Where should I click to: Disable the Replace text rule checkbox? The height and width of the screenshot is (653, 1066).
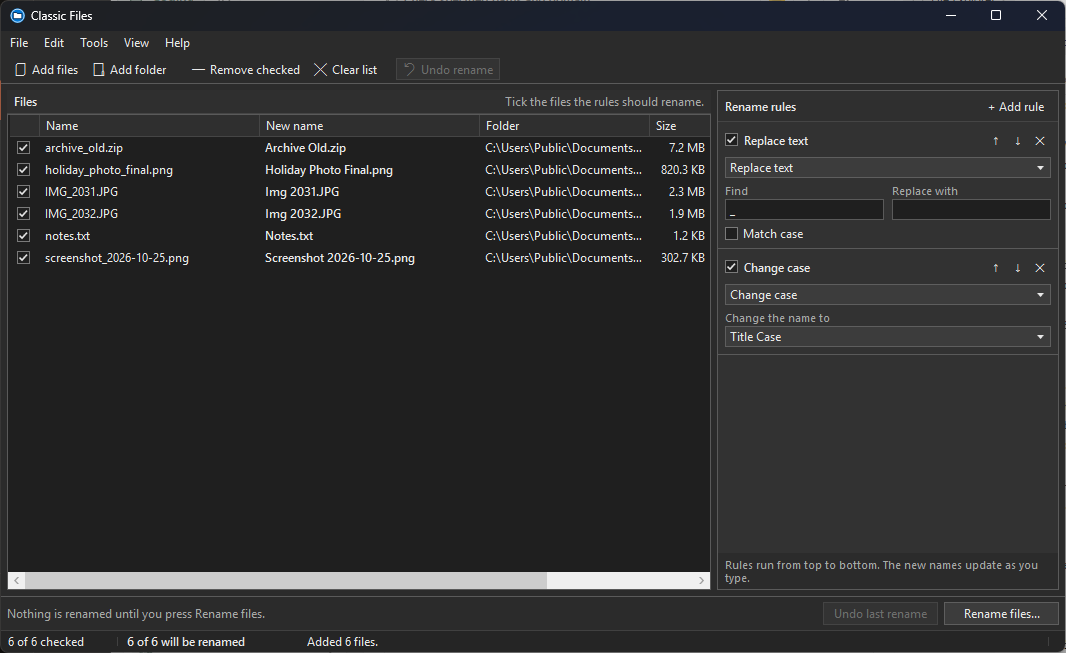[x=732, y=140]
